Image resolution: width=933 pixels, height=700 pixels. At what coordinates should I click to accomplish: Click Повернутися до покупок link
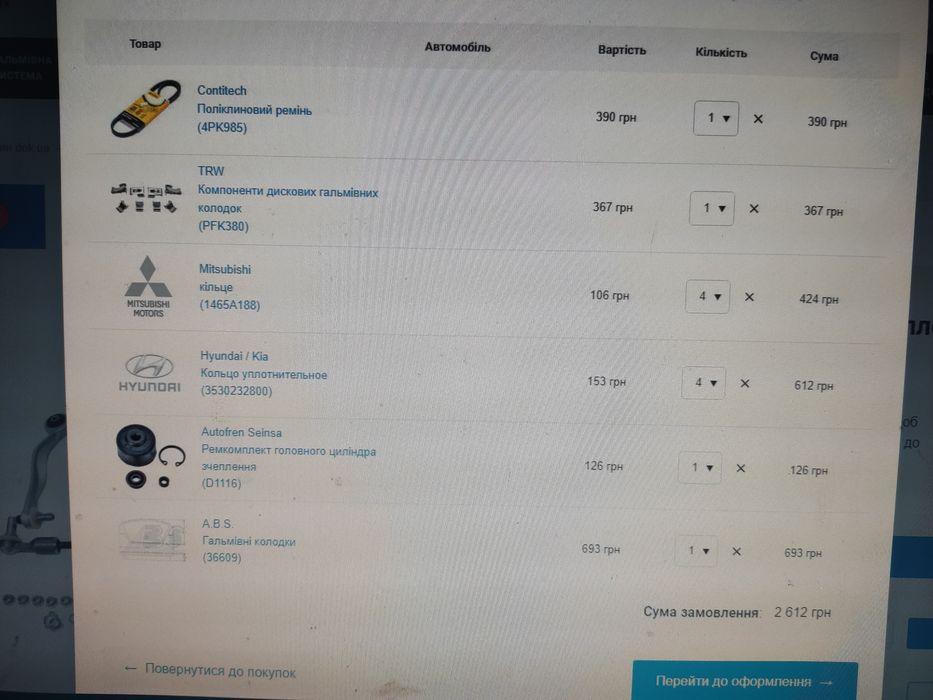[210, 671]
